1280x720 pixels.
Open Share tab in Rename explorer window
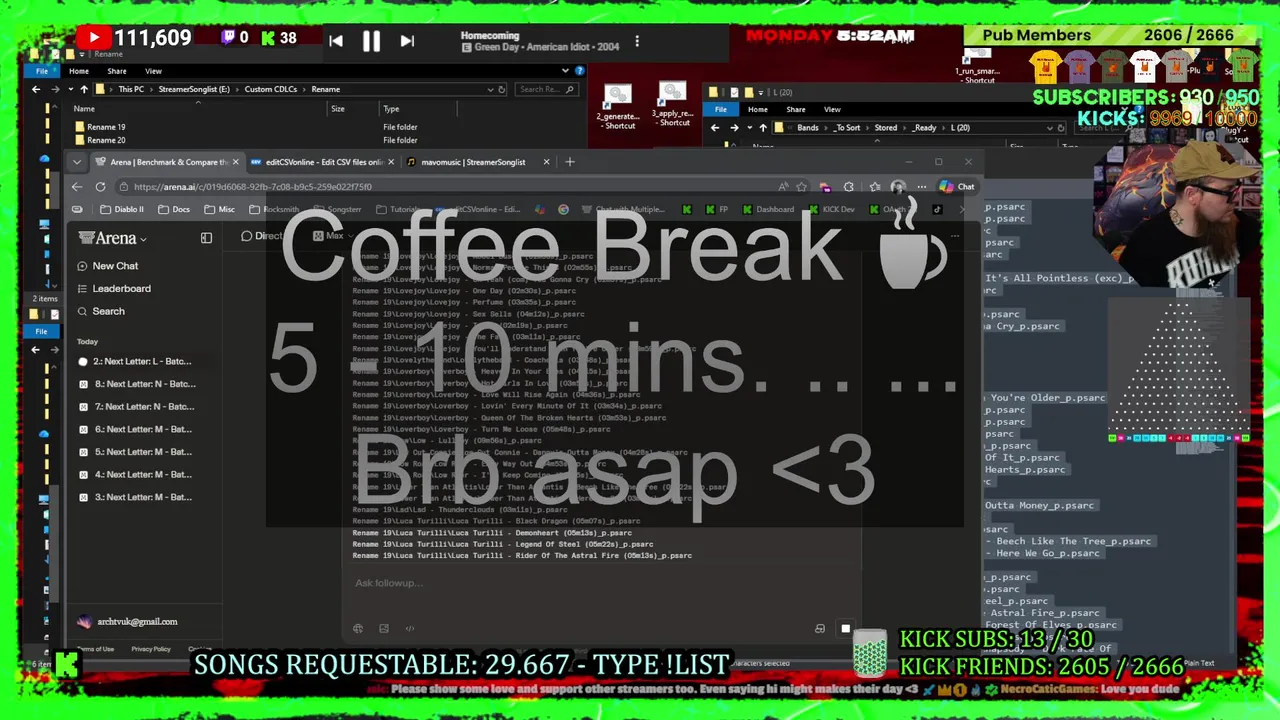[117, 71]
